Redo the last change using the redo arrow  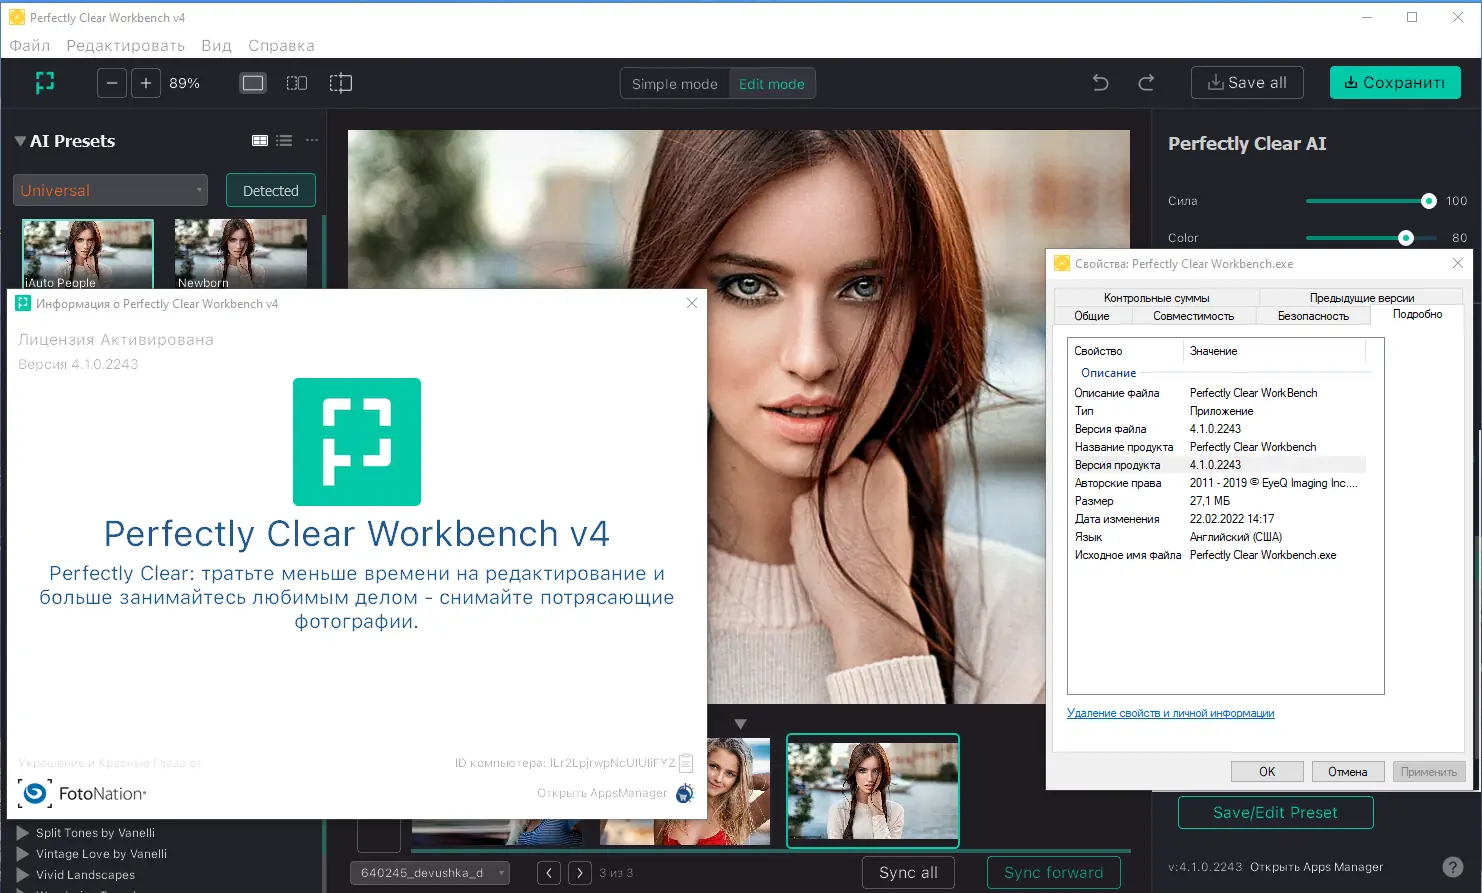coord(1145,82)
